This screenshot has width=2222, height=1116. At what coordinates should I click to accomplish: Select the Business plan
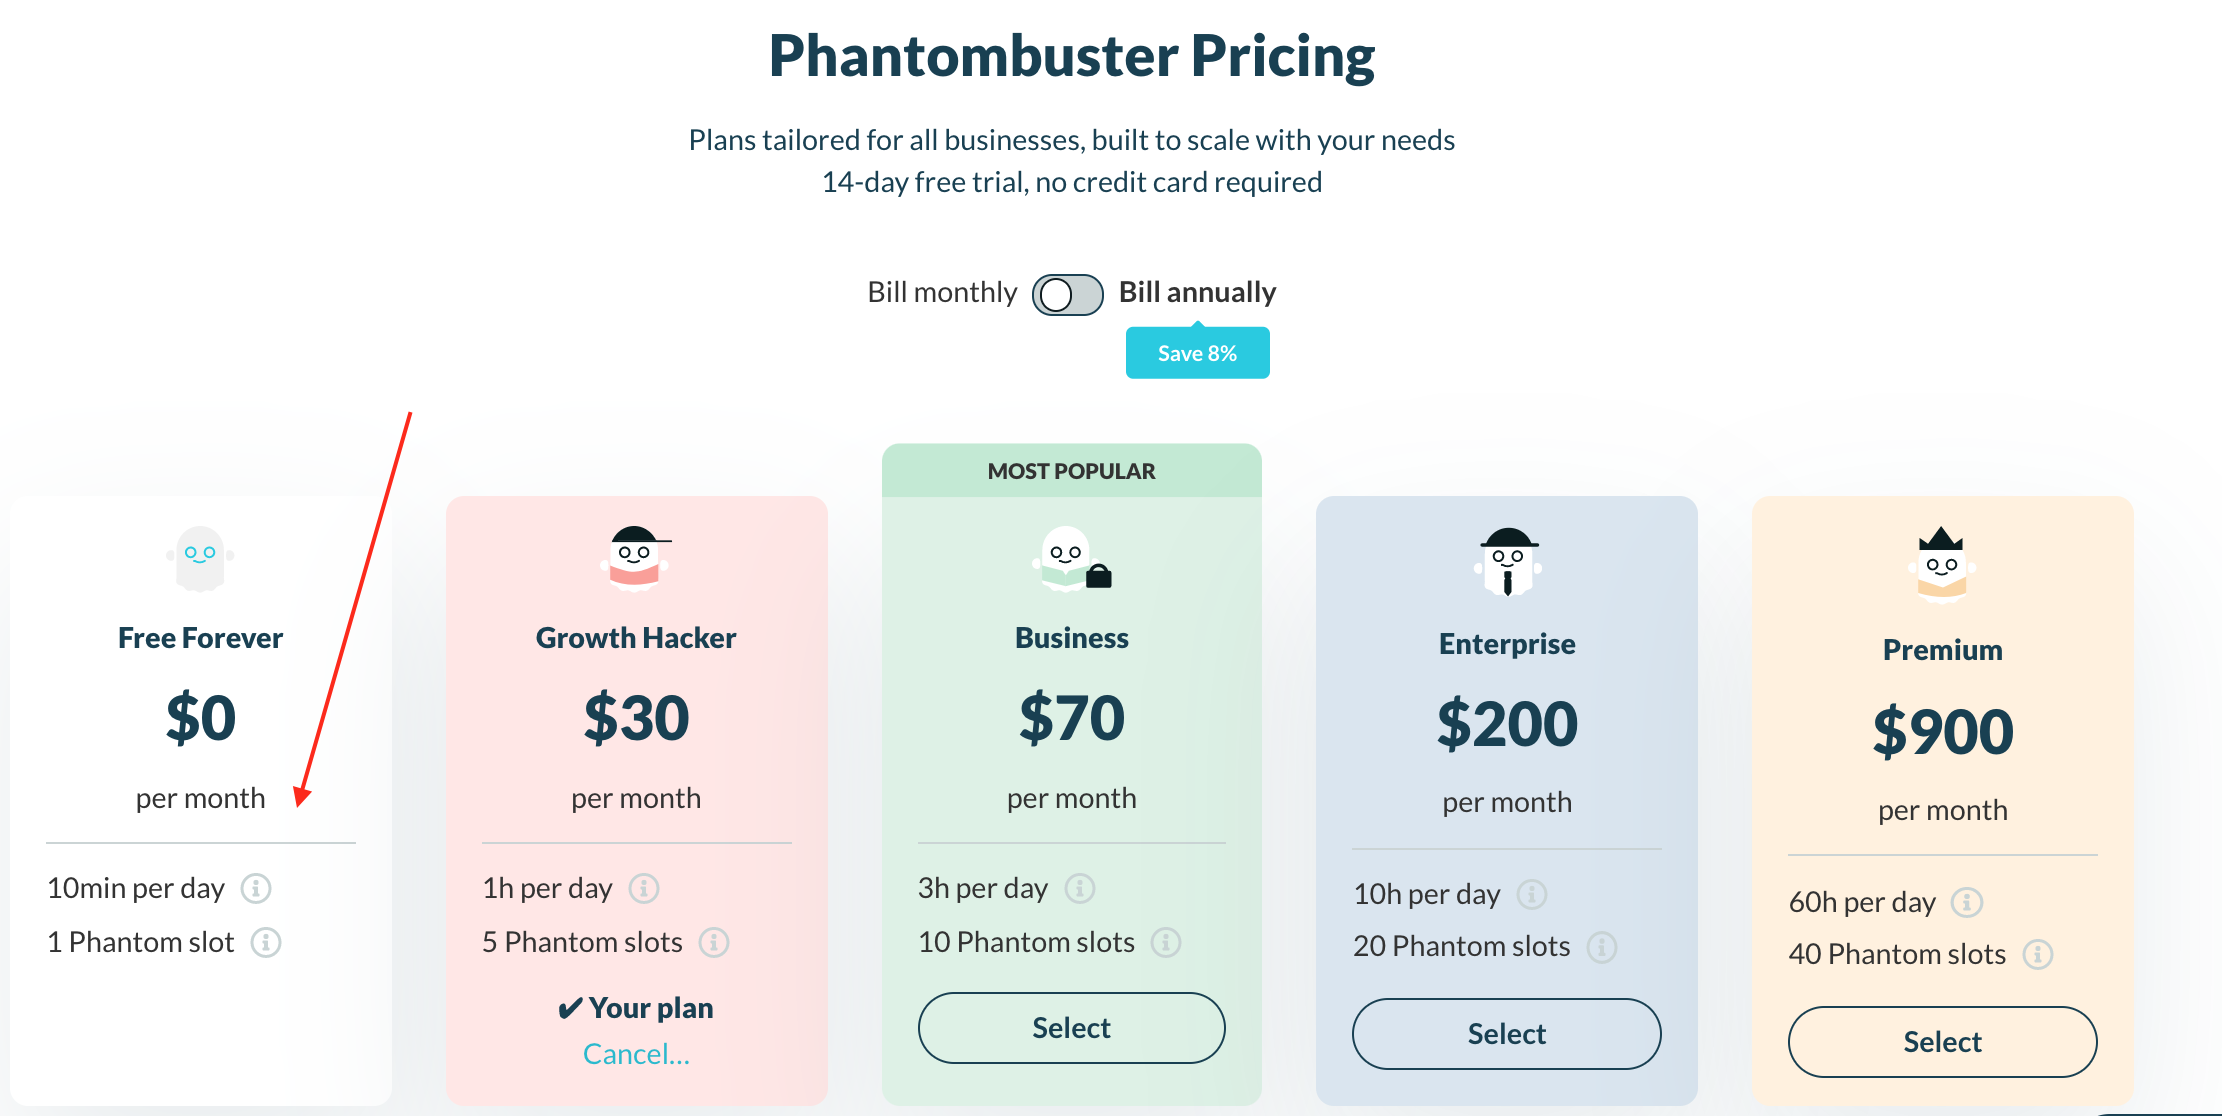[1072, 1028]
